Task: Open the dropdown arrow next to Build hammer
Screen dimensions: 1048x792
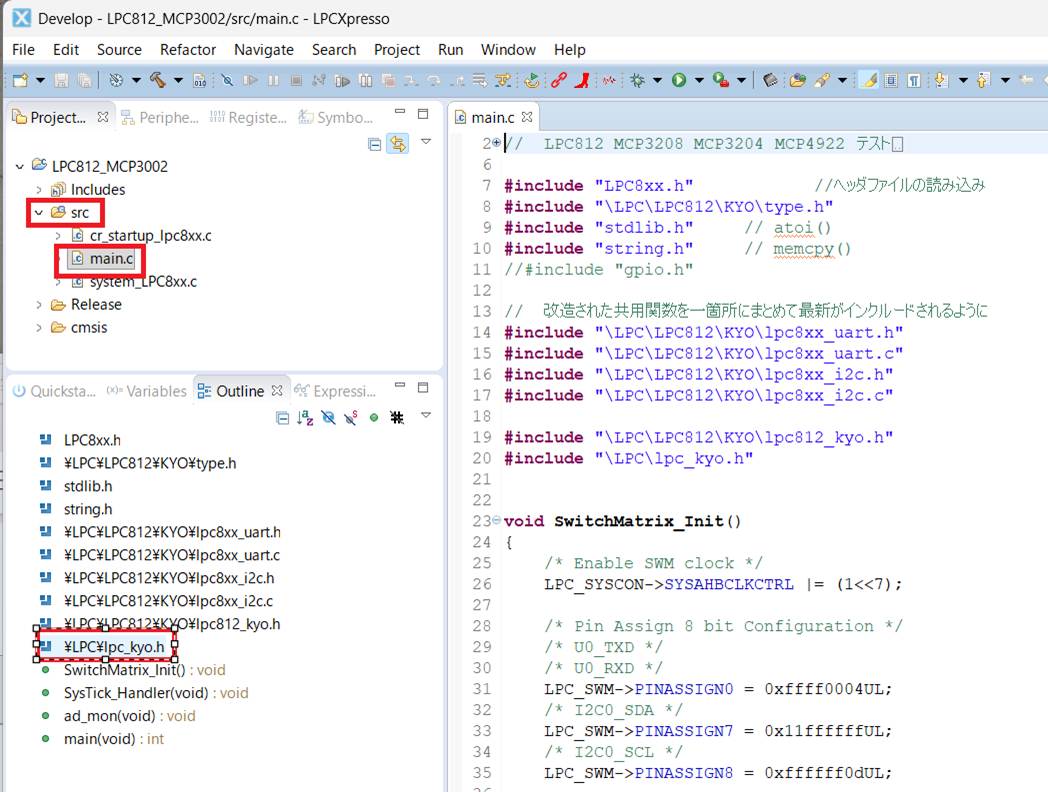Action: [x=178, y=80]
